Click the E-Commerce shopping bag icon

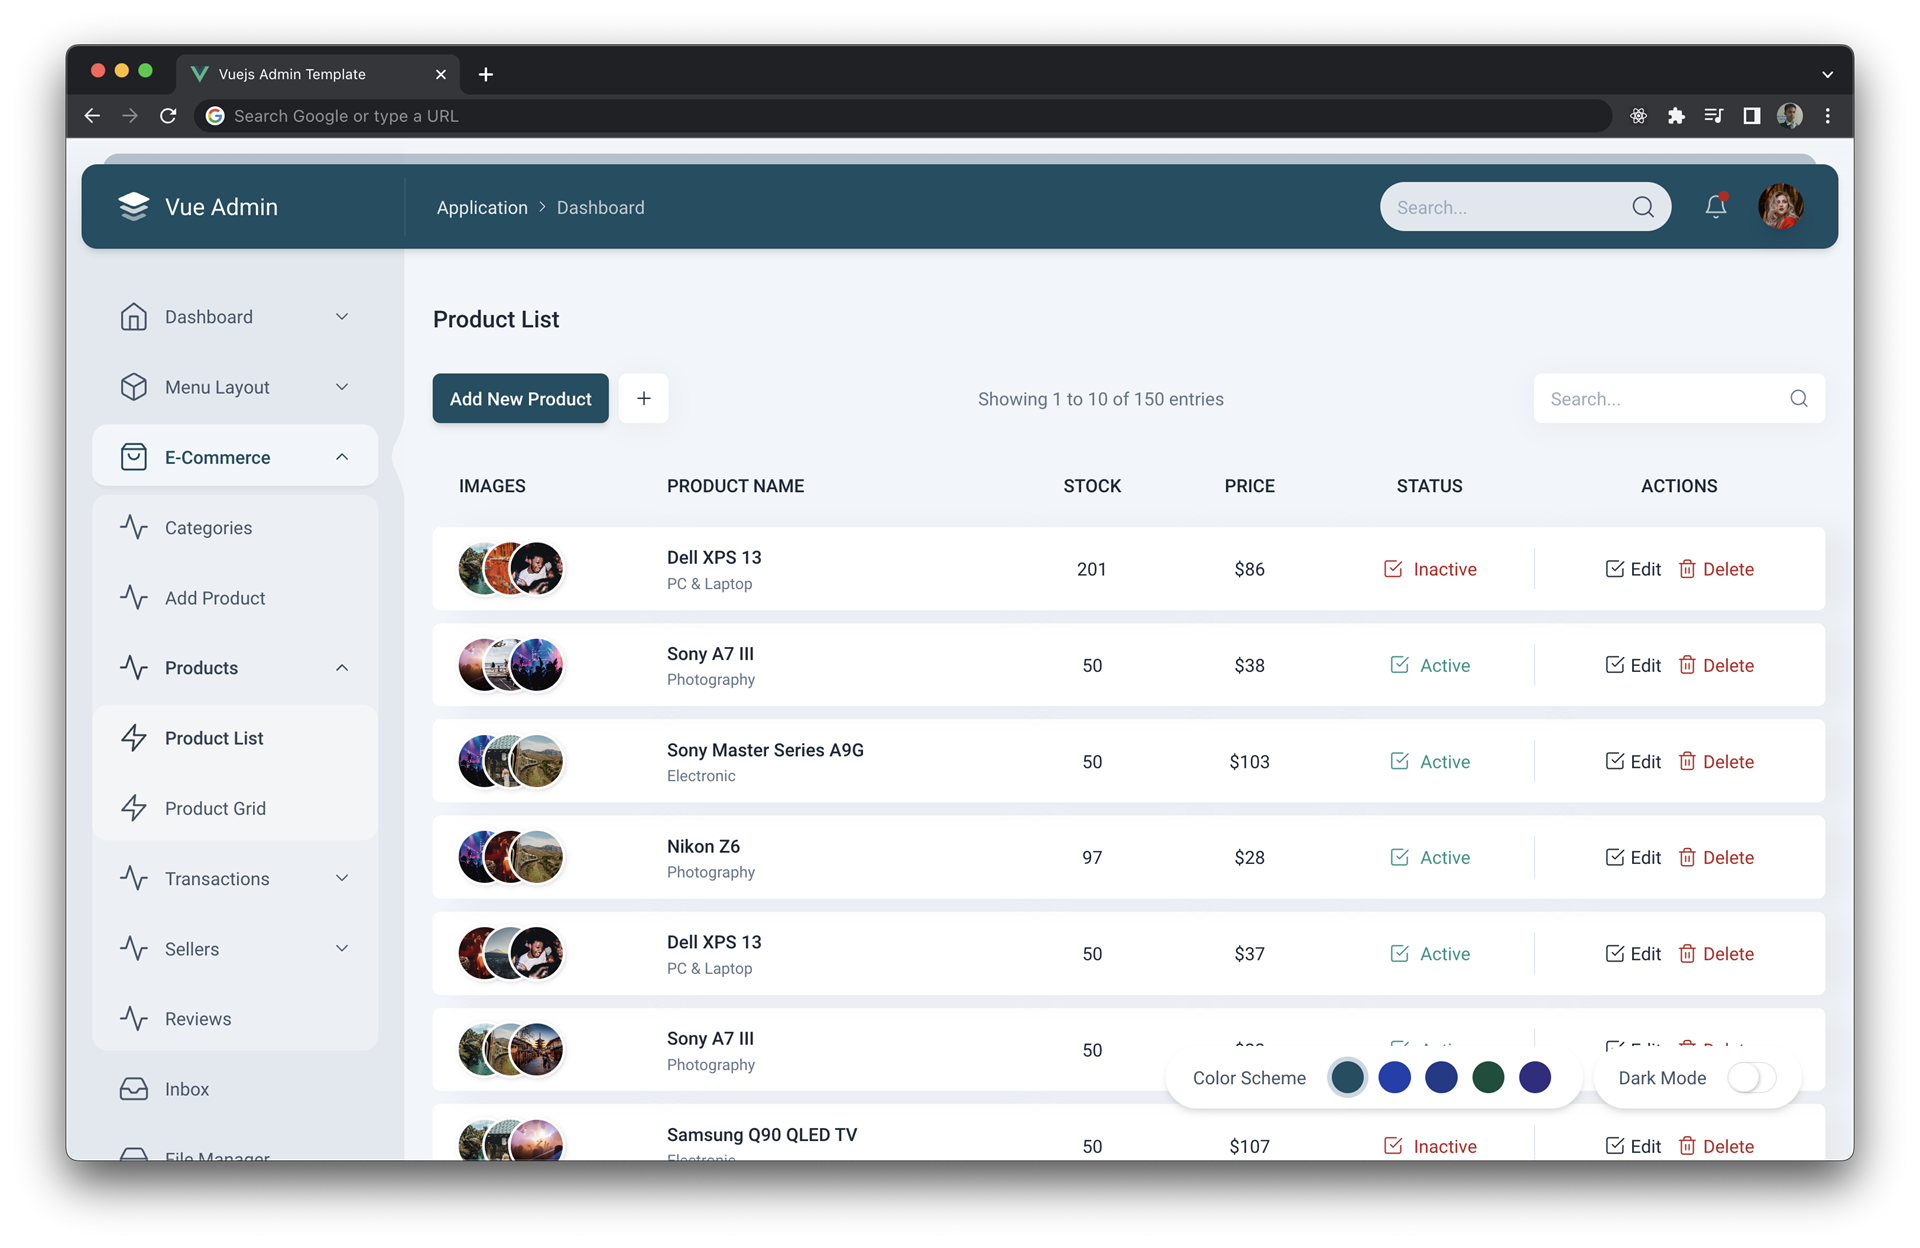[133, 457]
